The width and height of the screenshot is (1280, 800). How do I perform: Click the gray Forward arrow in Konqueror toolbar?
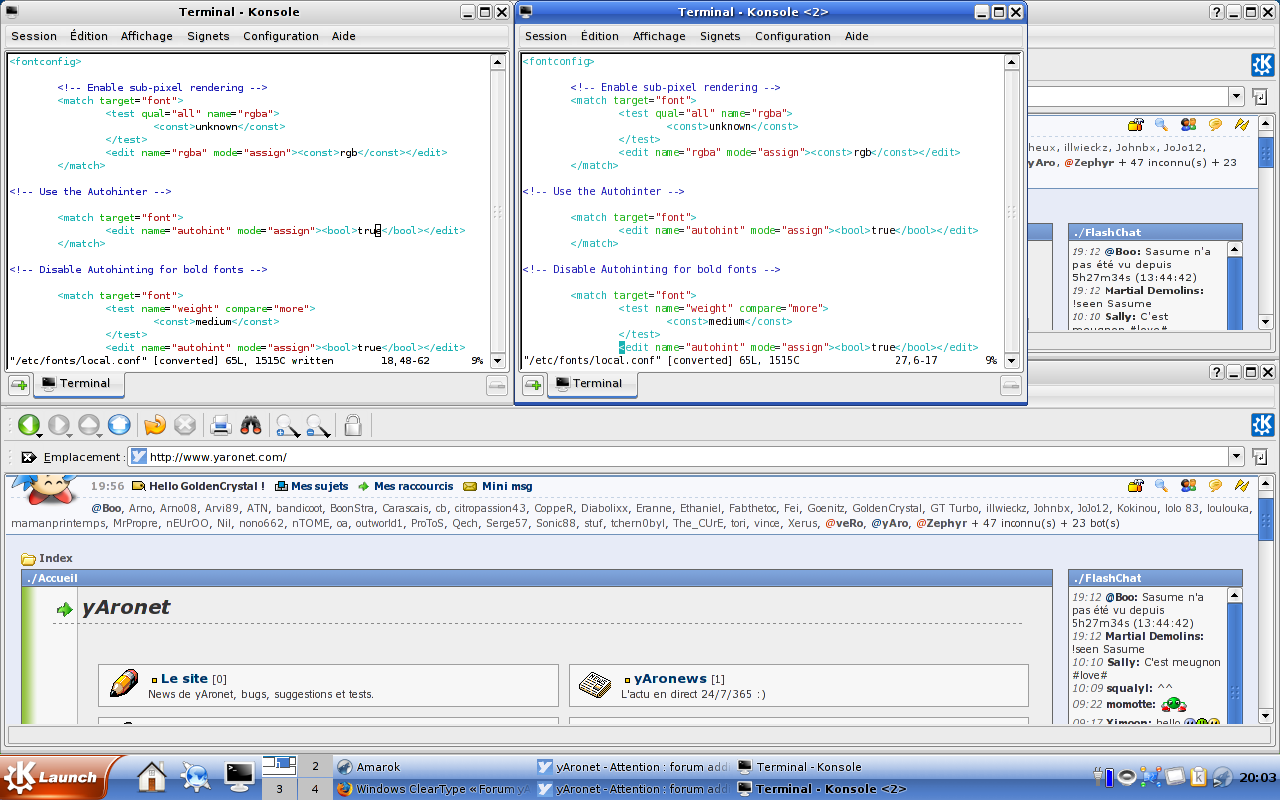(58, 425)
